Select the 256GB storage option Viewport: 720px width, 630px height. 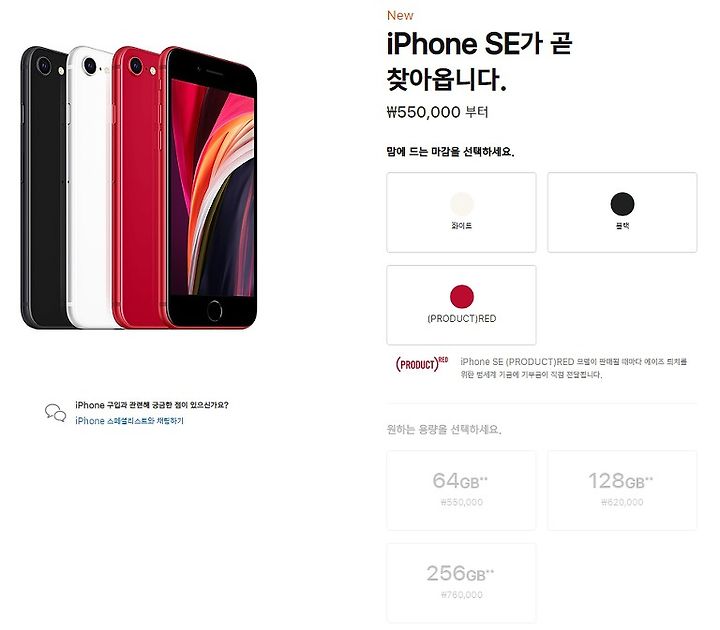click(x=461, y=583)
